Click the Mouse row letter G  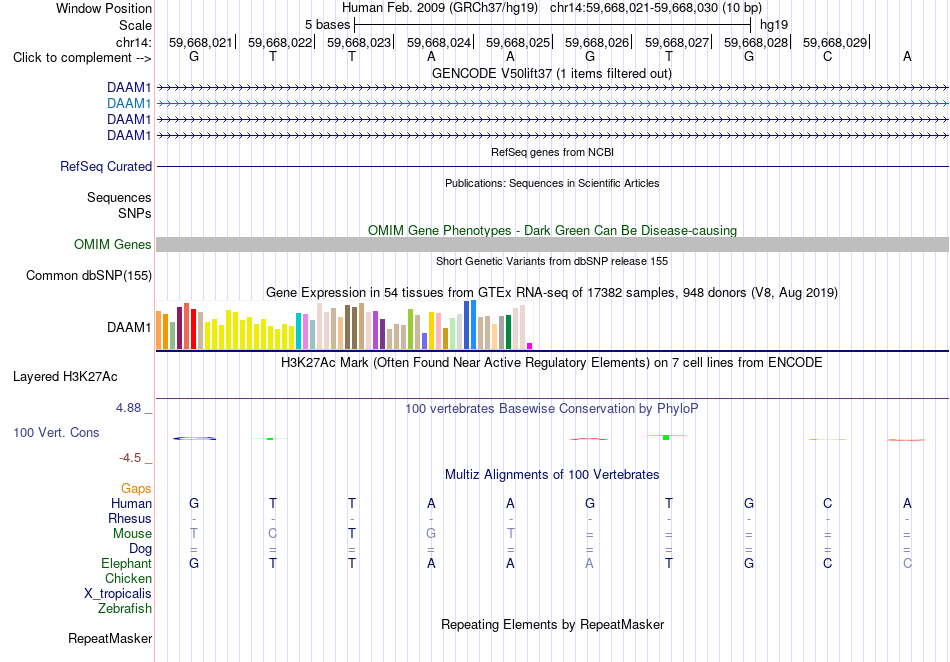pos(431,534)
